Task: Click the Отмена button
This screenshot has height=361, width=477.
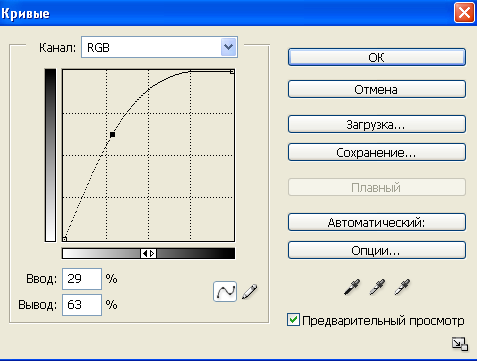Action: tap(377, 89)
